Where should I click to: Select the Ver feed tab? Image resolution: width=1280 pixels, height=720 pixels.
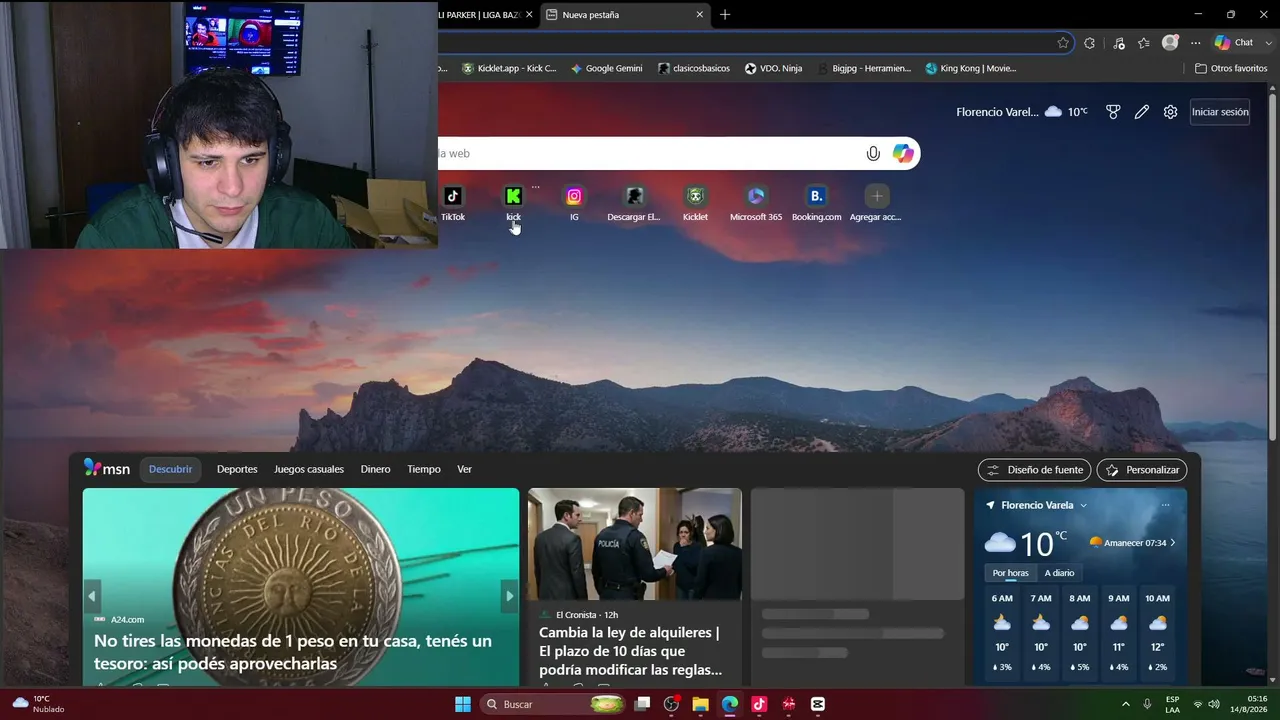tap(465, 469)
